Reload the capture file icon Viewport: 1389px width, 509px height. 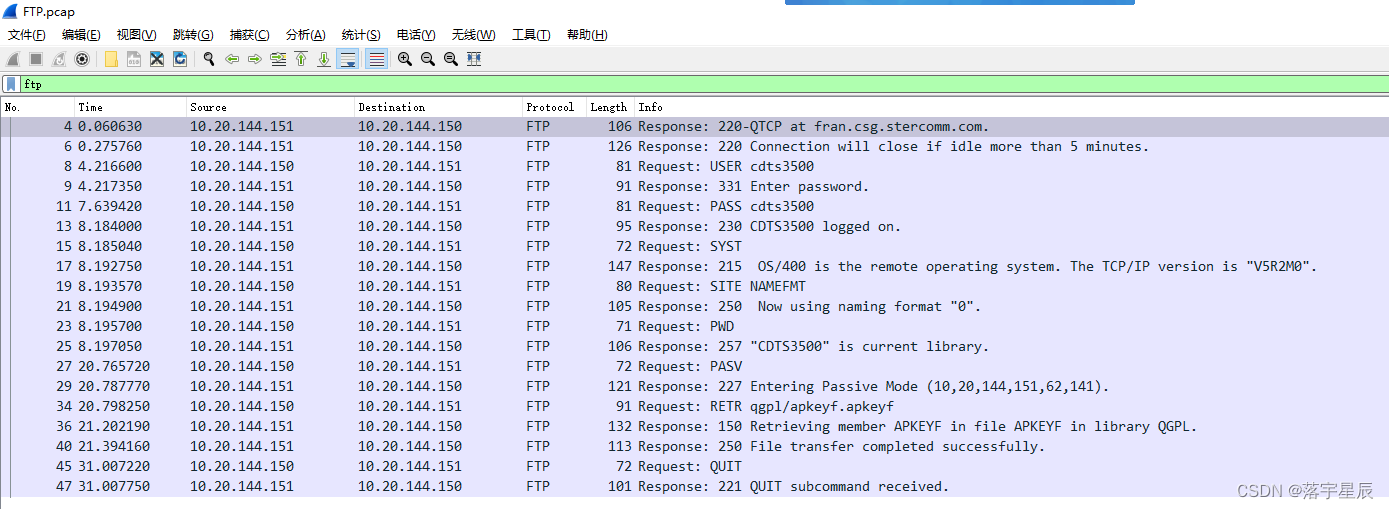point(180,59)
